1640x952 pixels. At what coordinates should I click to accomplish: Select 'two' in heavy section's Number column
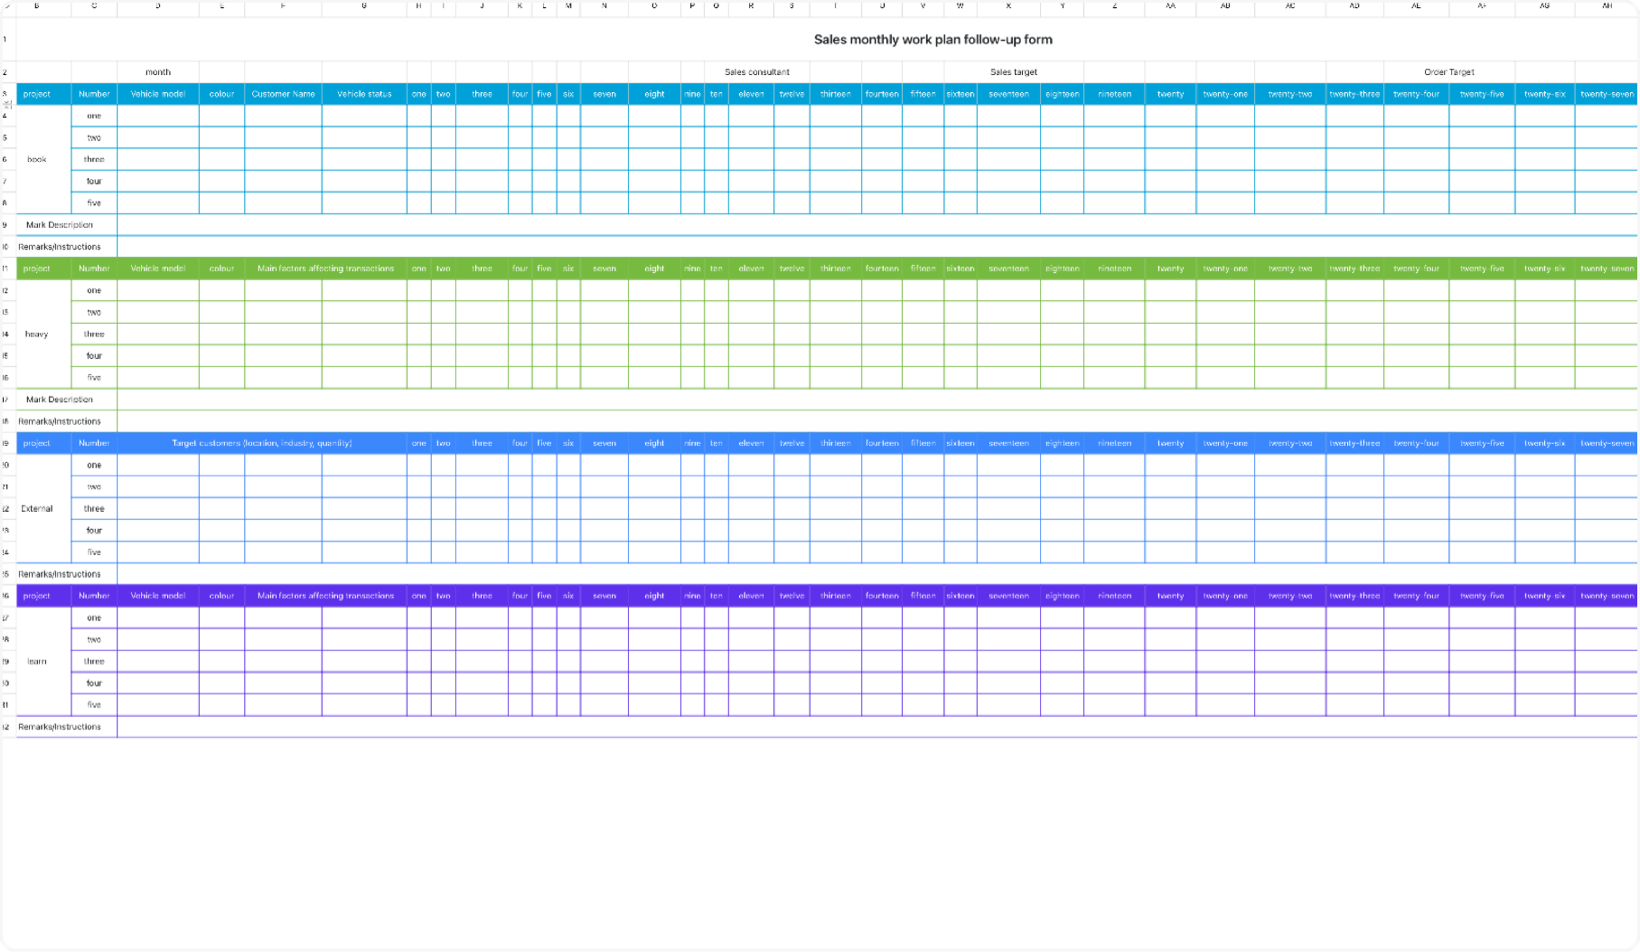click(x=94, y=312)
